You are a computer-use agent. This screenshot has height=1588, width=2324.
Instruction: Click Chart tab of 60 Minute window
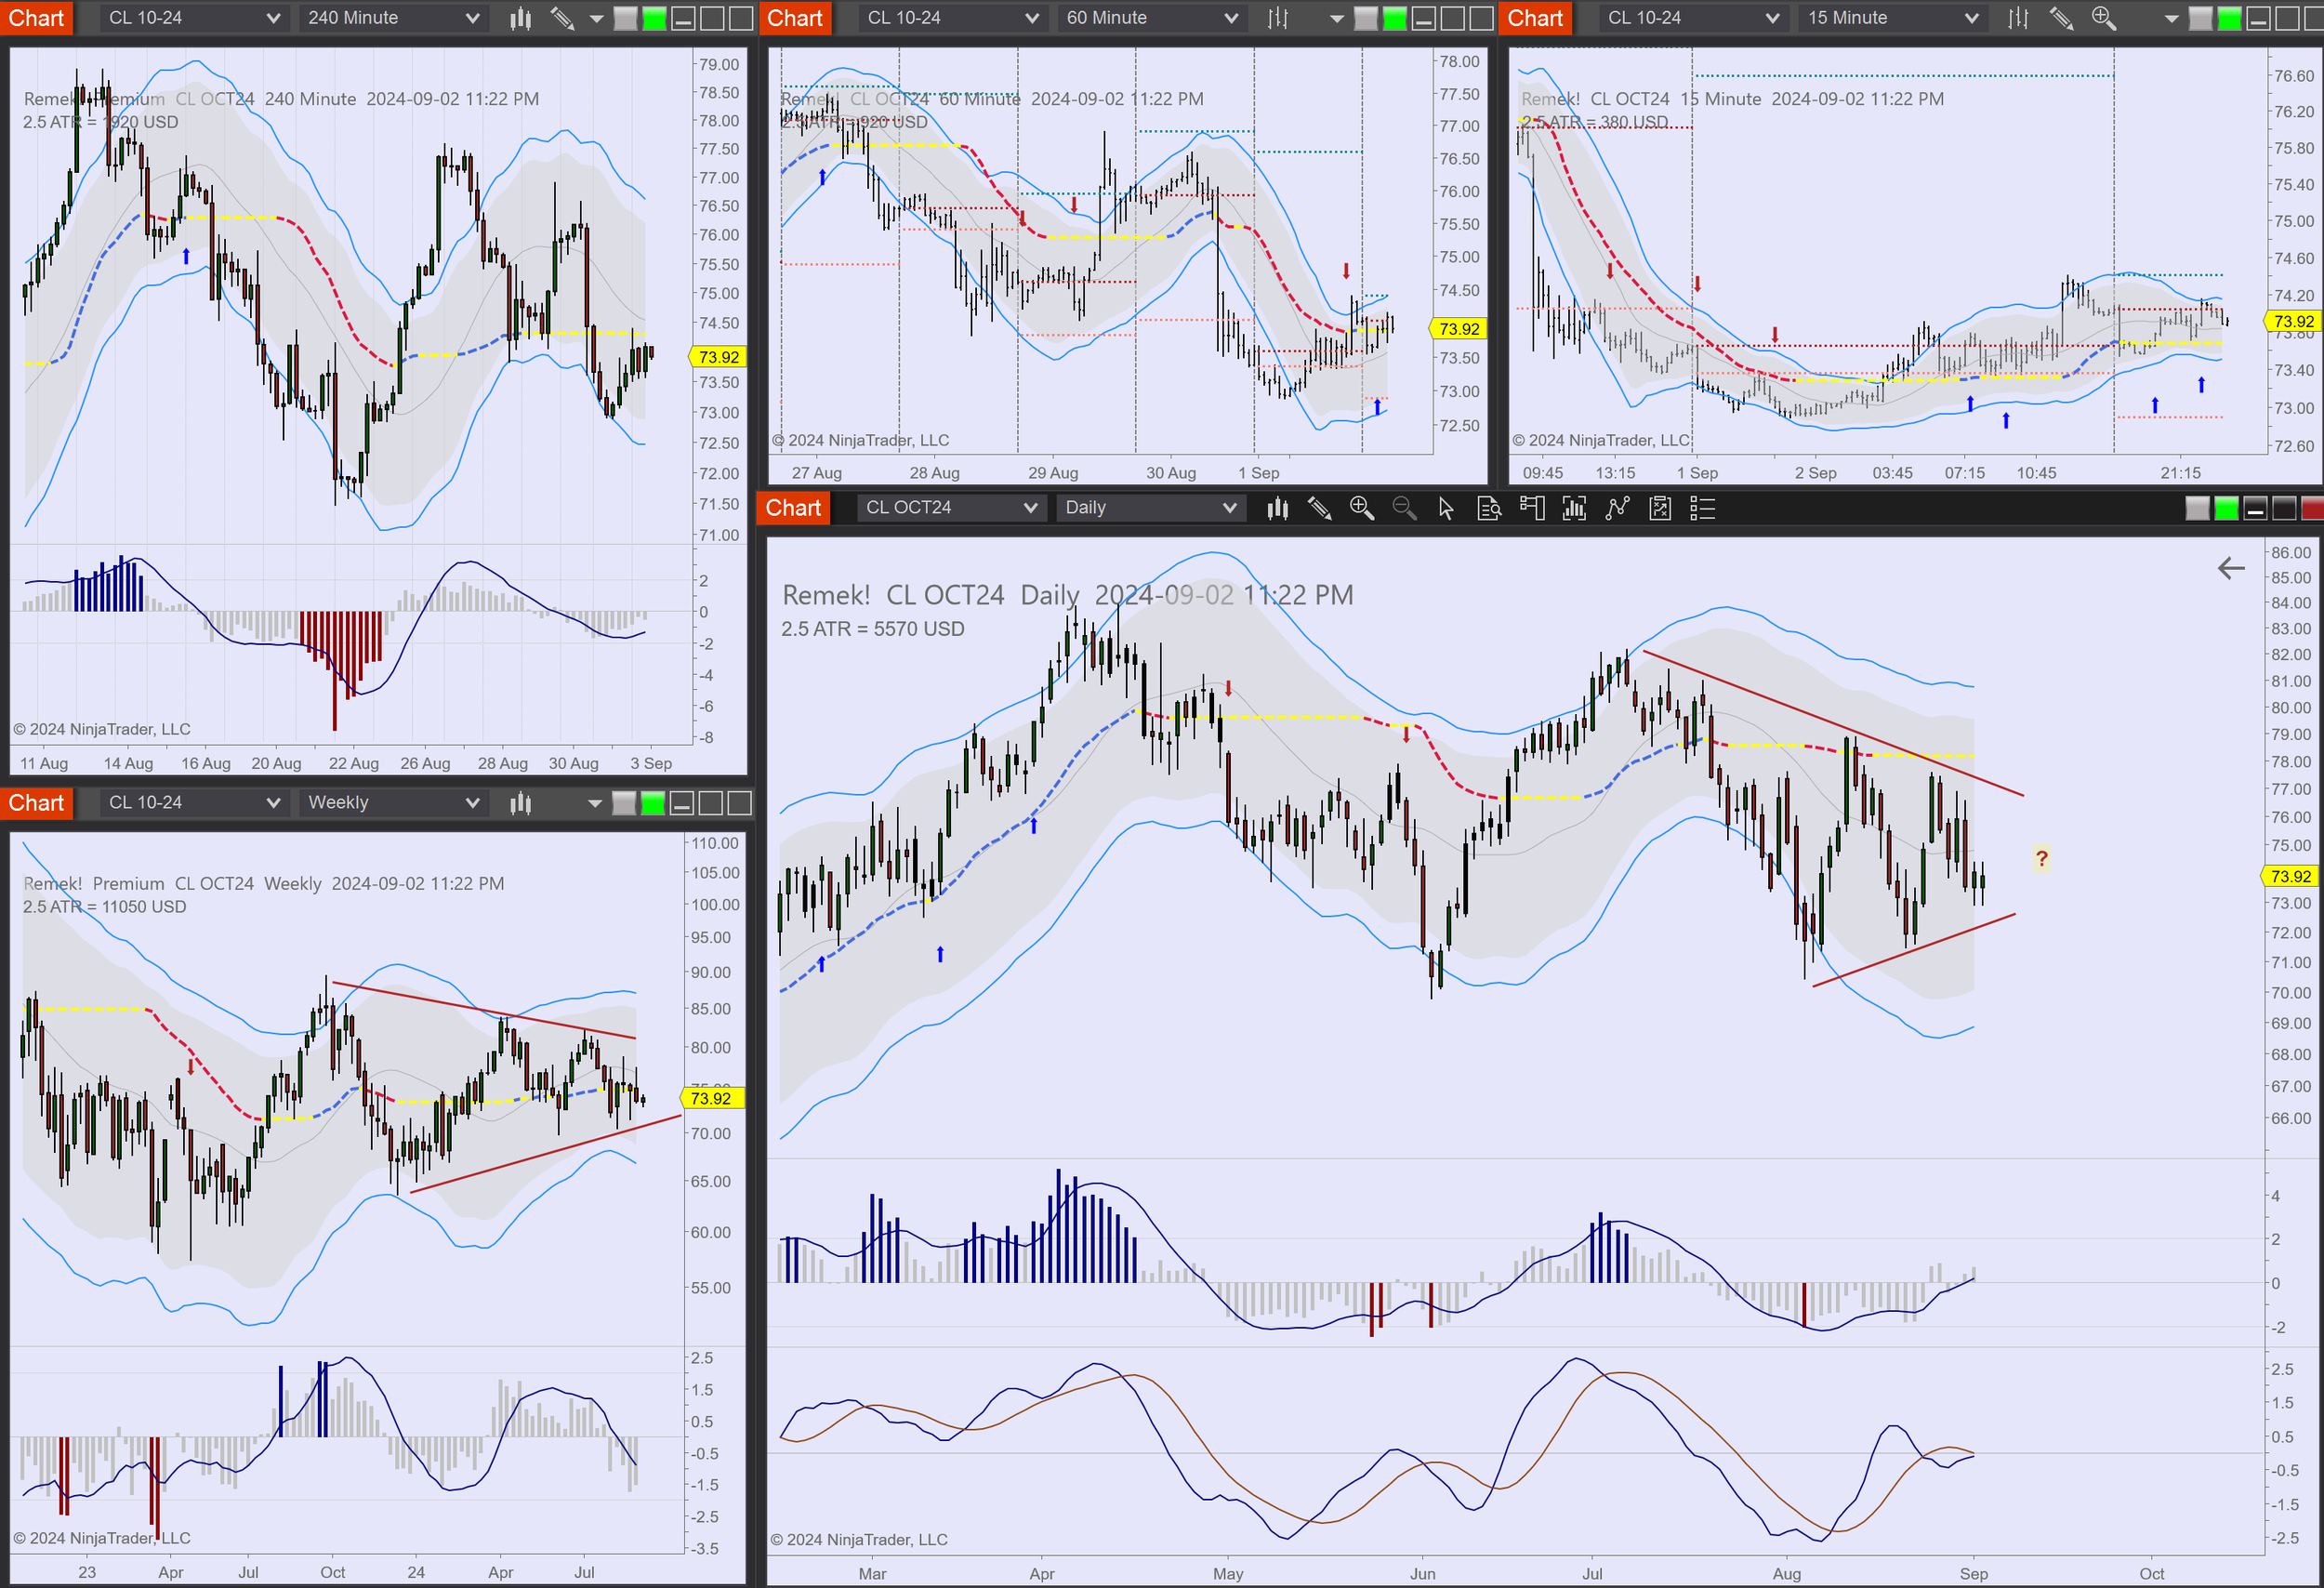click(795, 18)
